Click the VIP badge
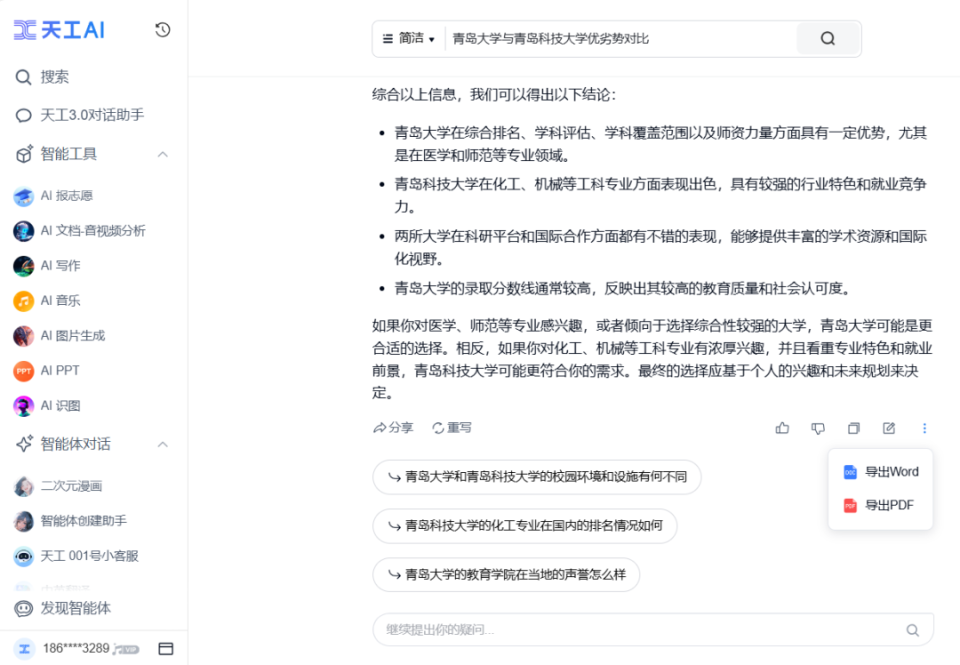 126,649
